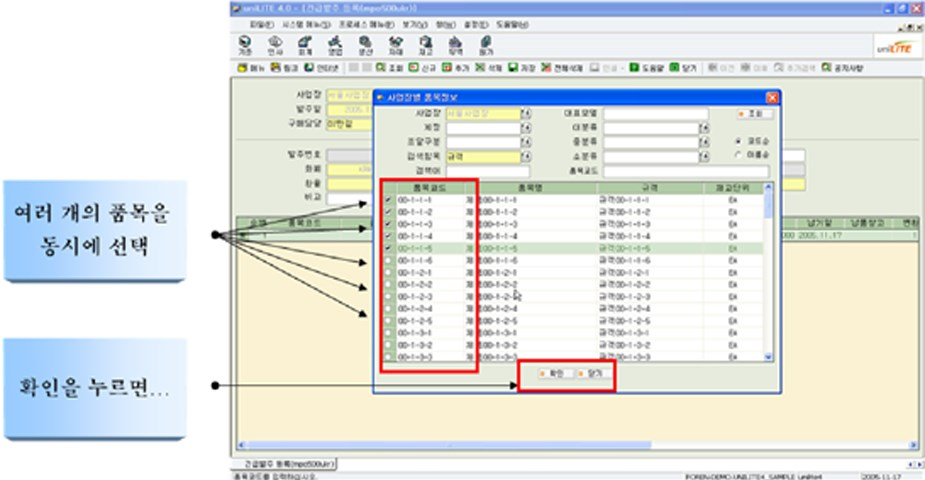The width and height of the screenshot is (925, 480).
Task: Check the checkbox for item 00-1-1-6
Action: pos(388,260)
